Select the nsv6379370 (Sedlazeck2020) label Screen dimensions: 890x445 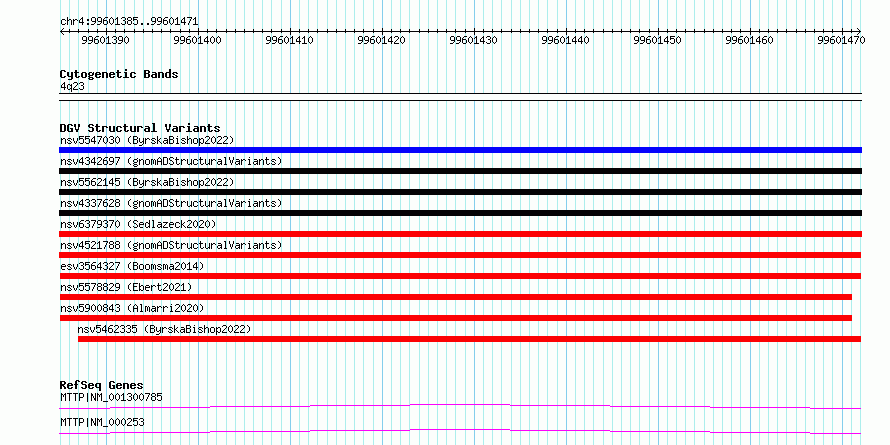coord(138,224)
